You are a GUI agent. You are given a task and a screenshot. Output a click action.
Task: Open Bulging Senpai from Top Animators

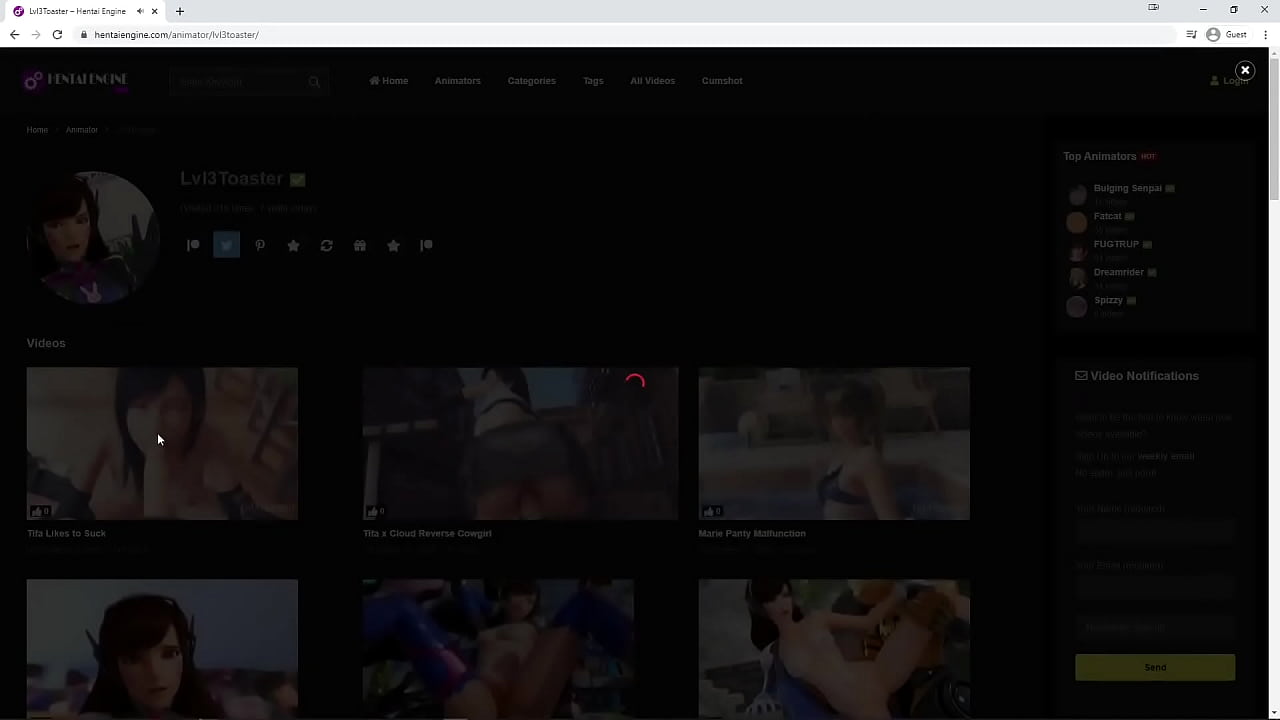(x=1127, y=188)
